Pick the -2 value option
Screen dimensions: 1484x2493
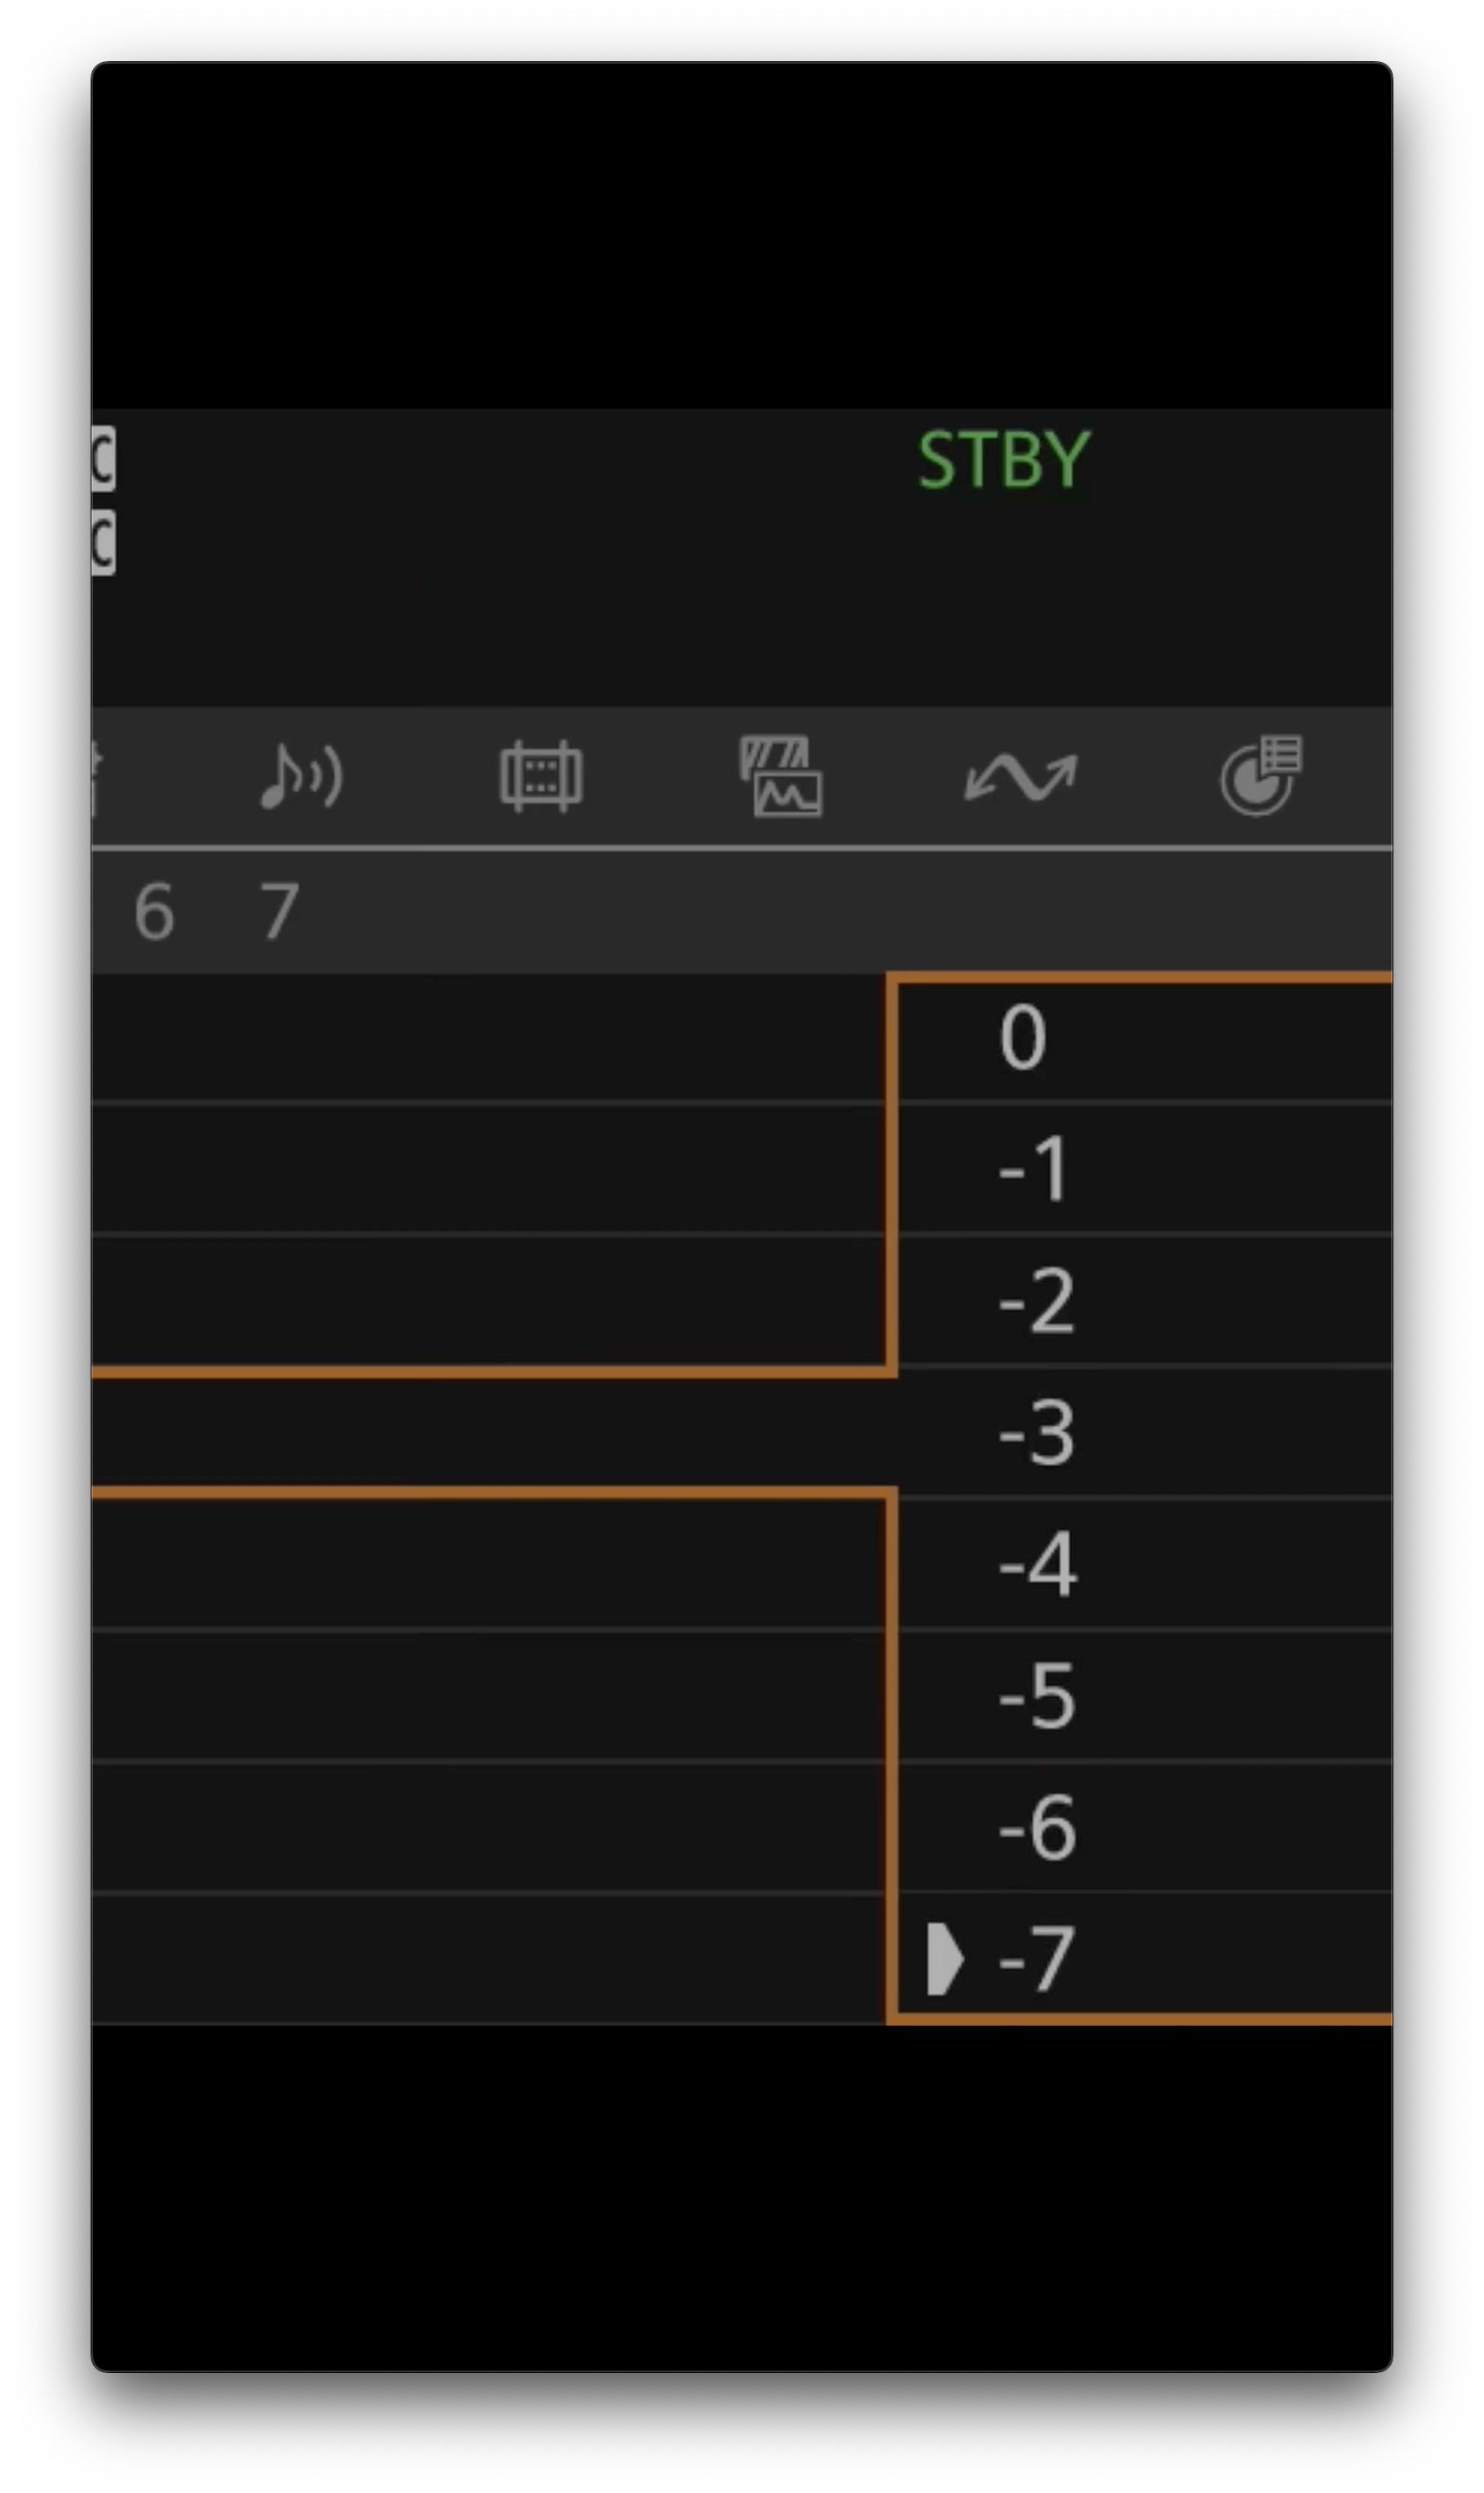(1037, 1301)
